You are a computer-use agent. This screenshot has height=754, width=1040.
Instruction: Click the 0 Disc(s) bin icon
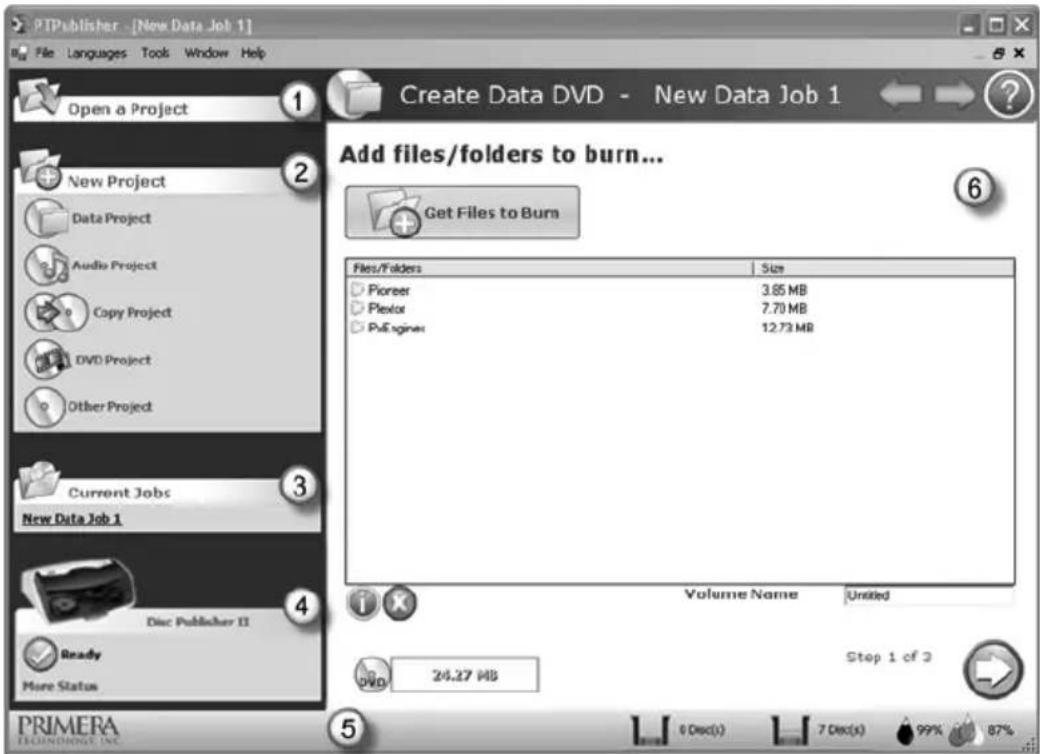click(x=649, y=730)
